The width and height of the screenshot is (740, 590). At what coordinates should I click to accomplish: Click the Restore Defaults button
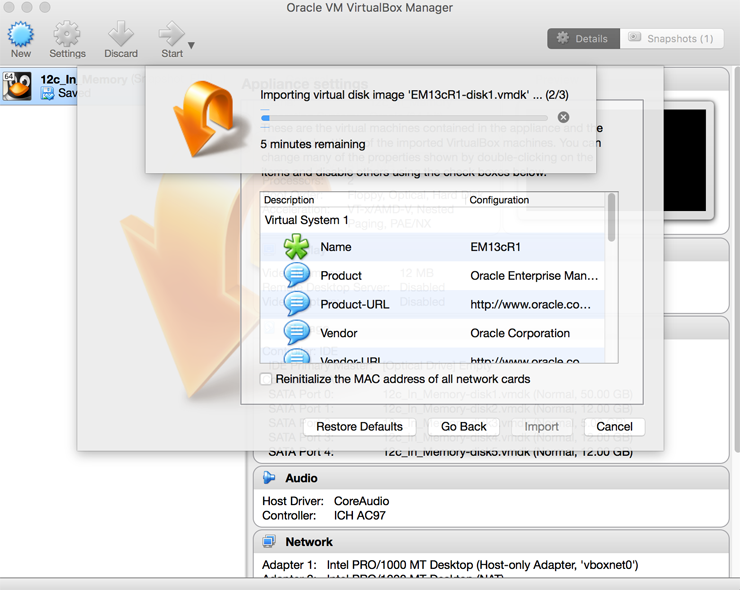(x=359, y=427)
